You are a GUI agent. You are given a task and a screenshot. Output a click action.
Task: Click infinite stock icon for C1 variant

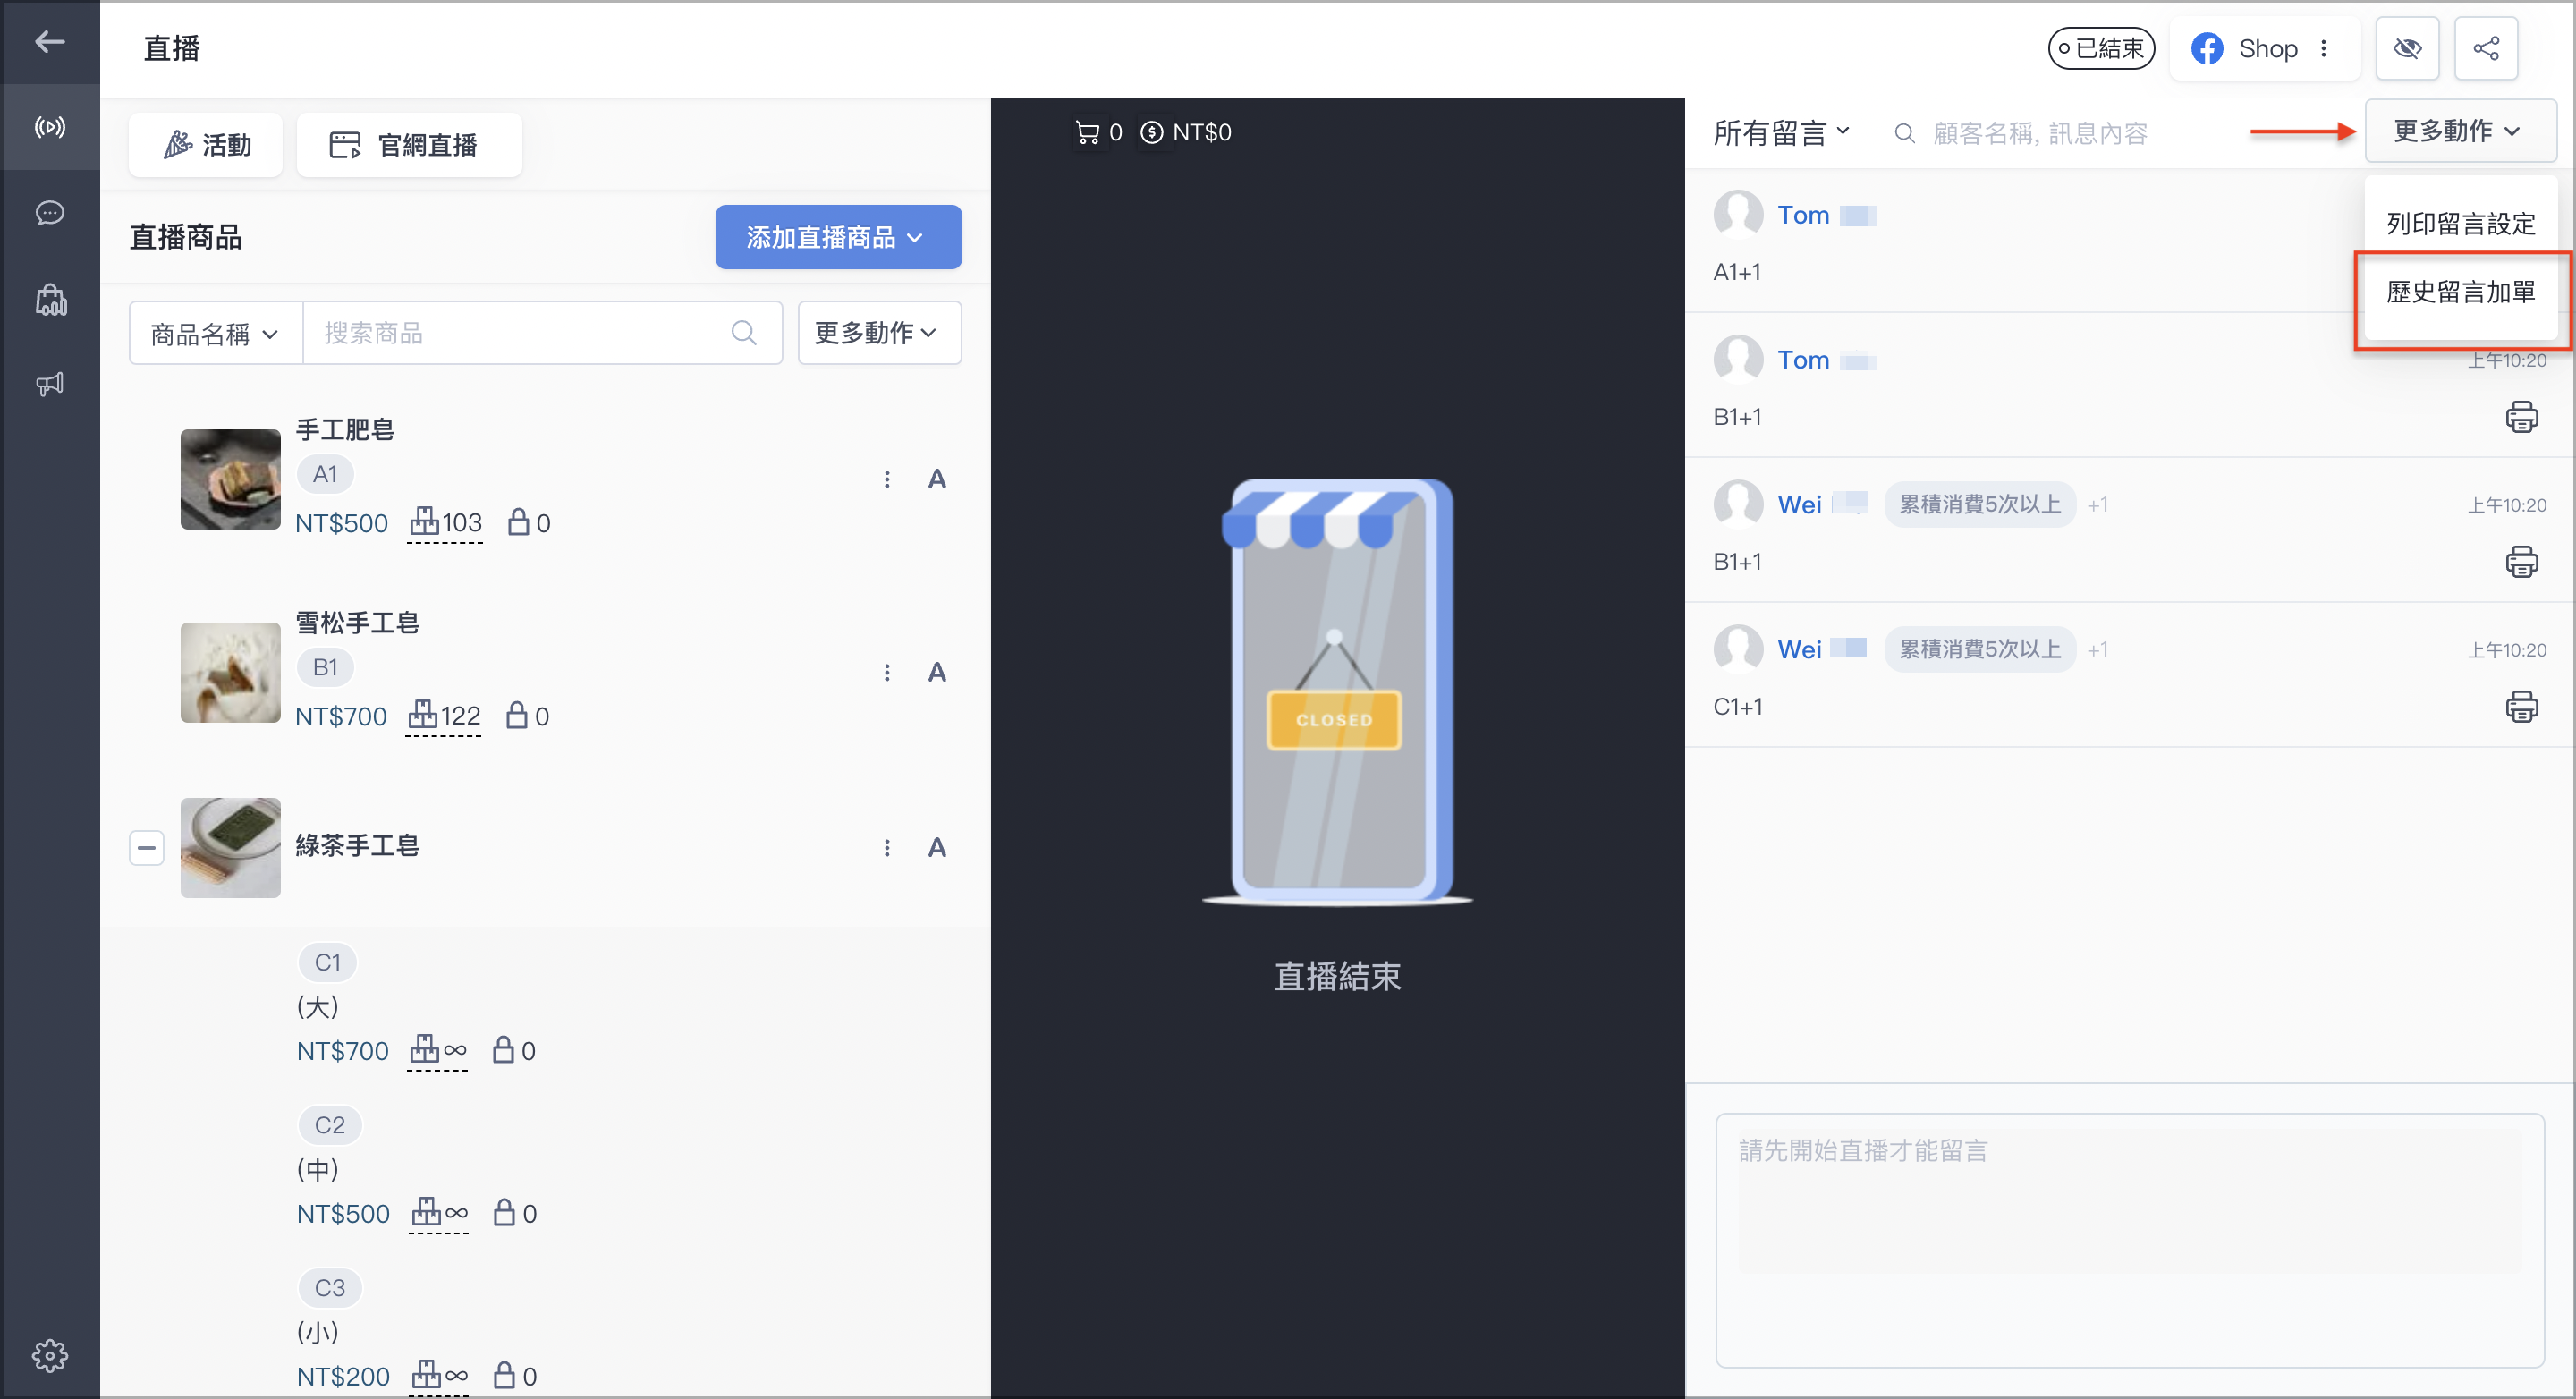coord(438,1050)
